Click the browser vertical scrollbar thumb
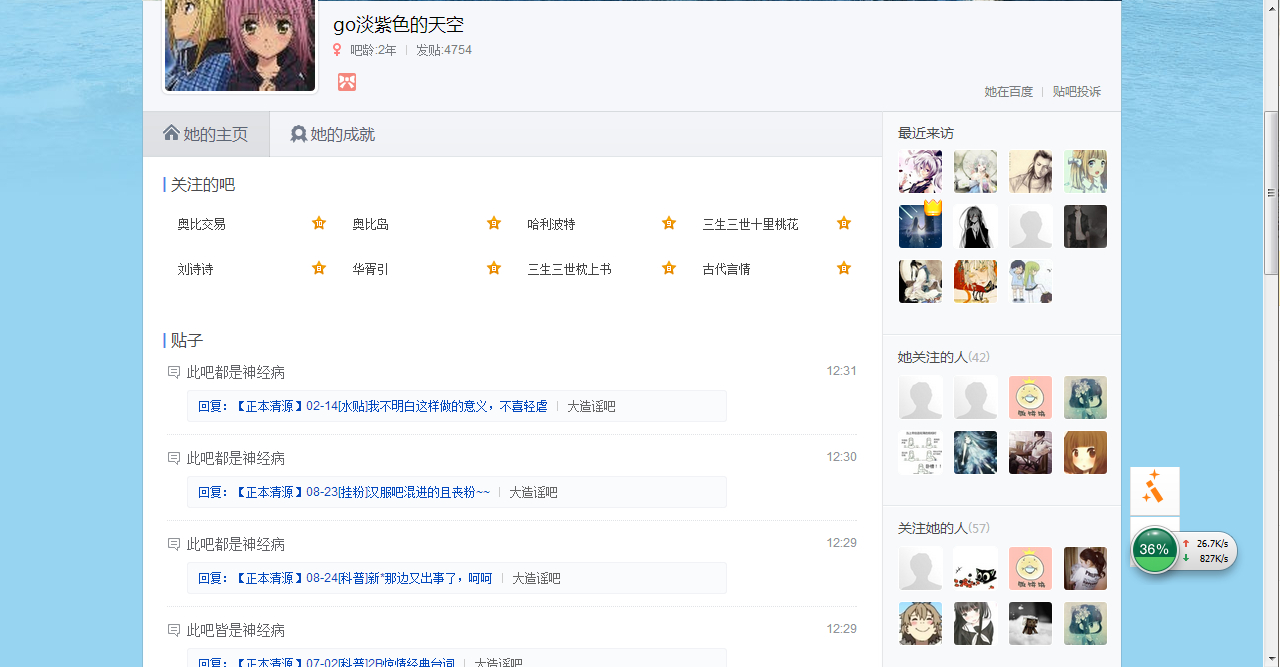This screenshot has height=667, width=1280. pos(1271,192)
